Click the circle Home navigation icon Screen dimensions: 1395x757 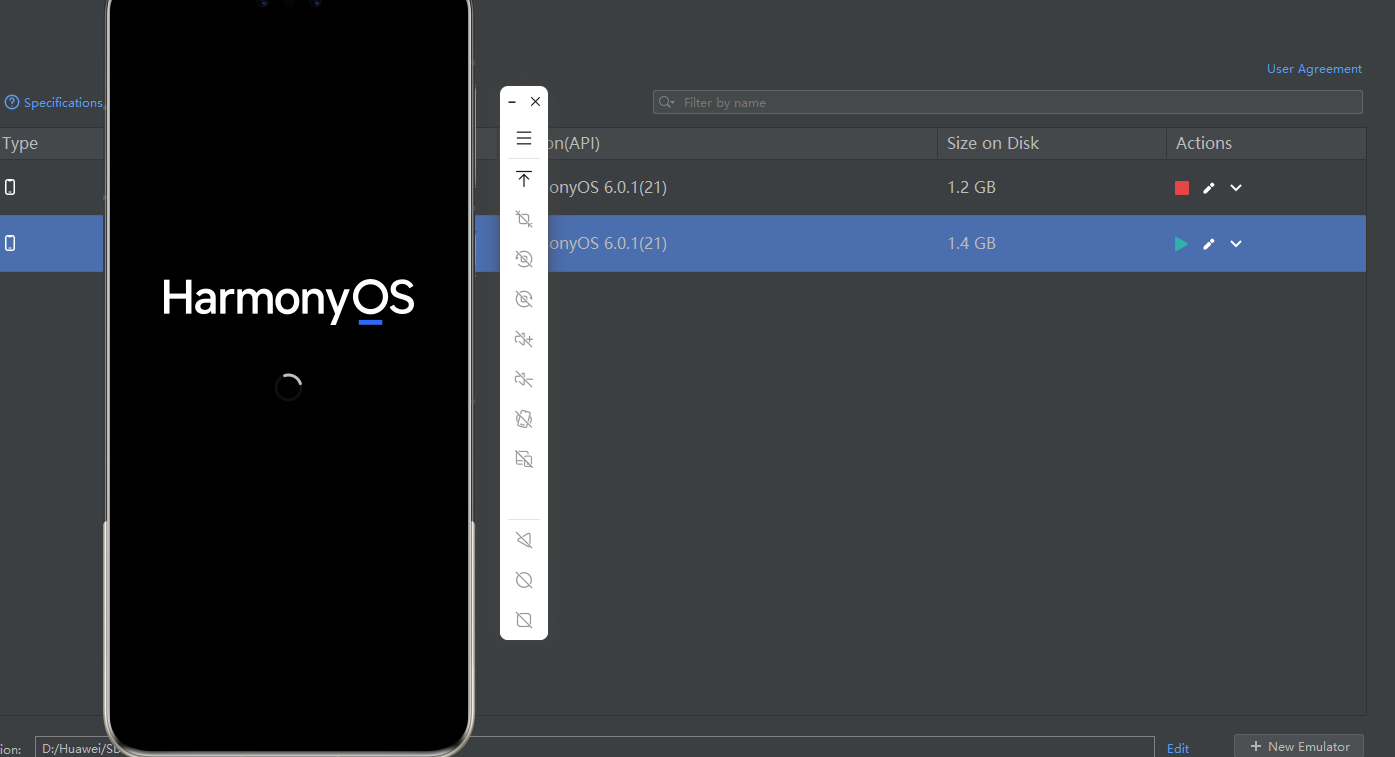(x=524, y=580)
